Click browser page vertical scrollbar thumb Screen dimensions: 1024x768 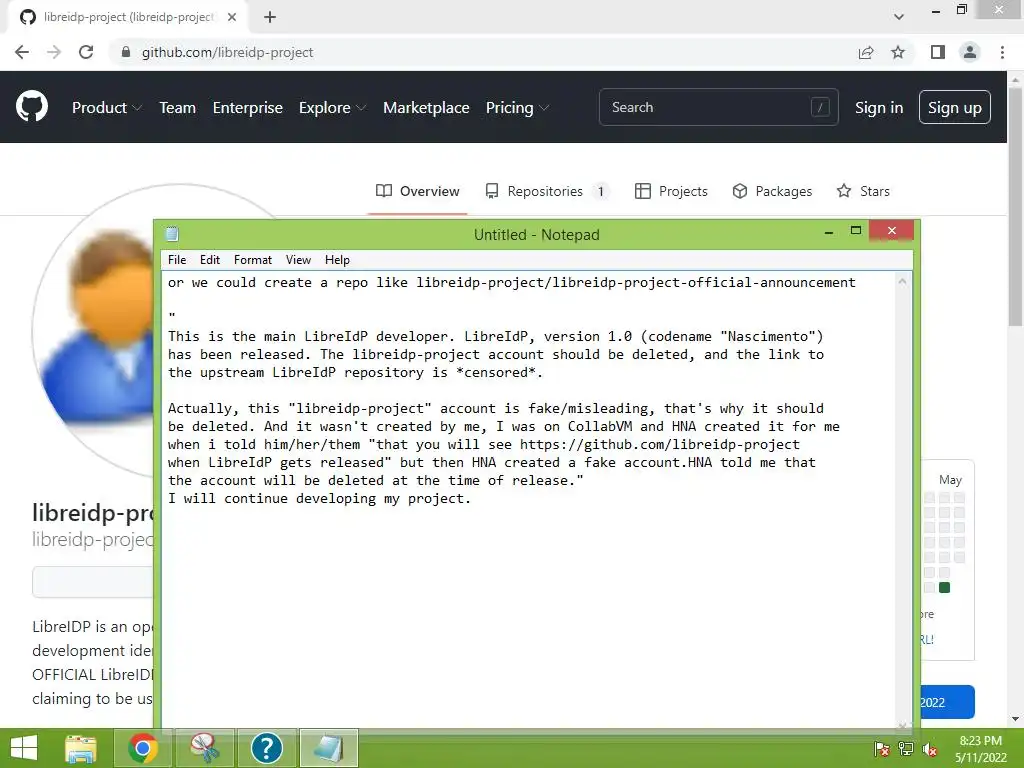tap(1015, 206)
